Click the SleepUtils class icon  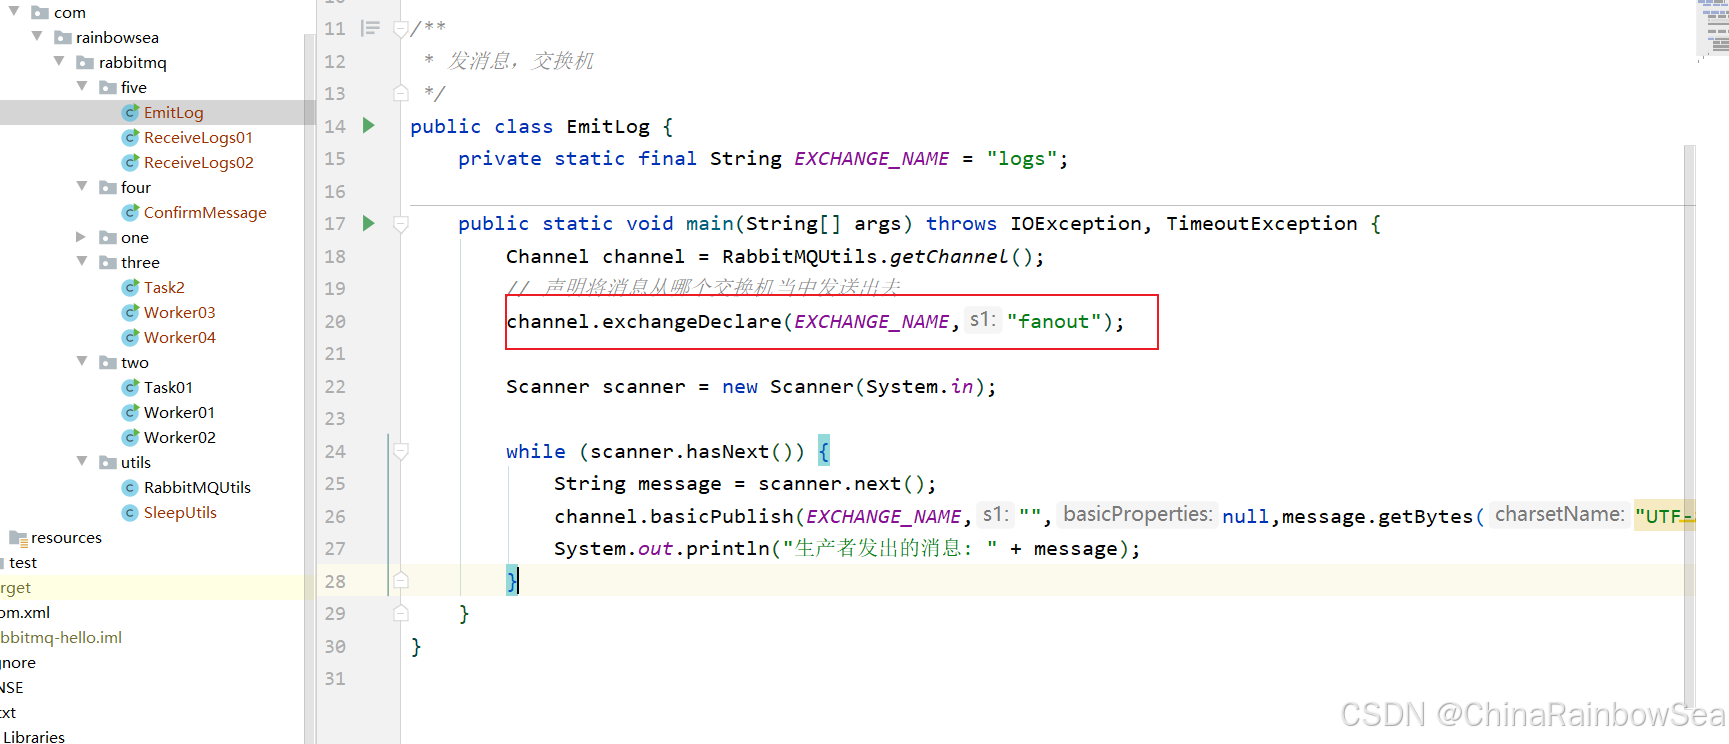(x=130, y=512)
